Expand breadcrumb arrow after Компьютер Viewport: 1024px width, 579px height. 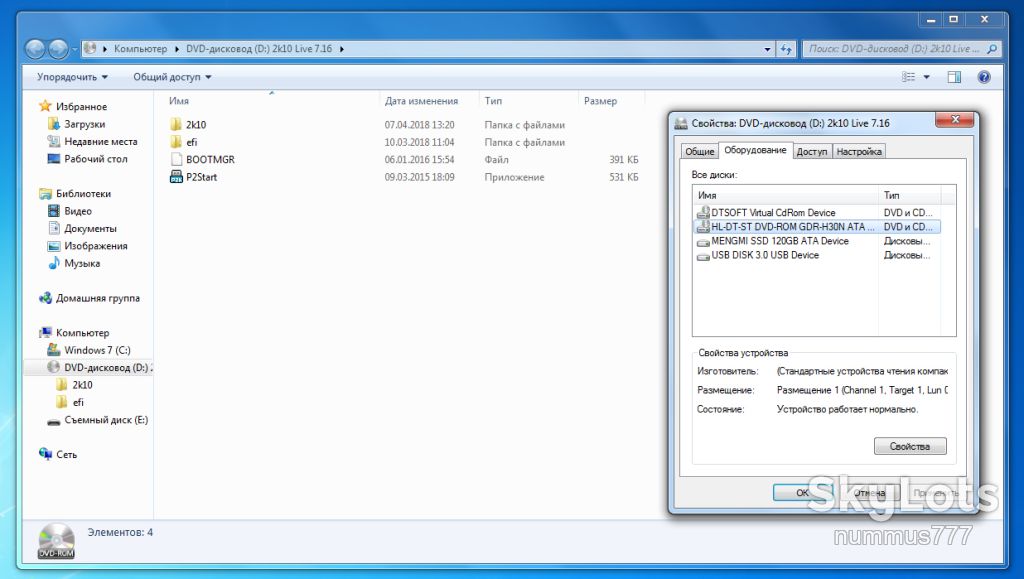pos(176,49)
